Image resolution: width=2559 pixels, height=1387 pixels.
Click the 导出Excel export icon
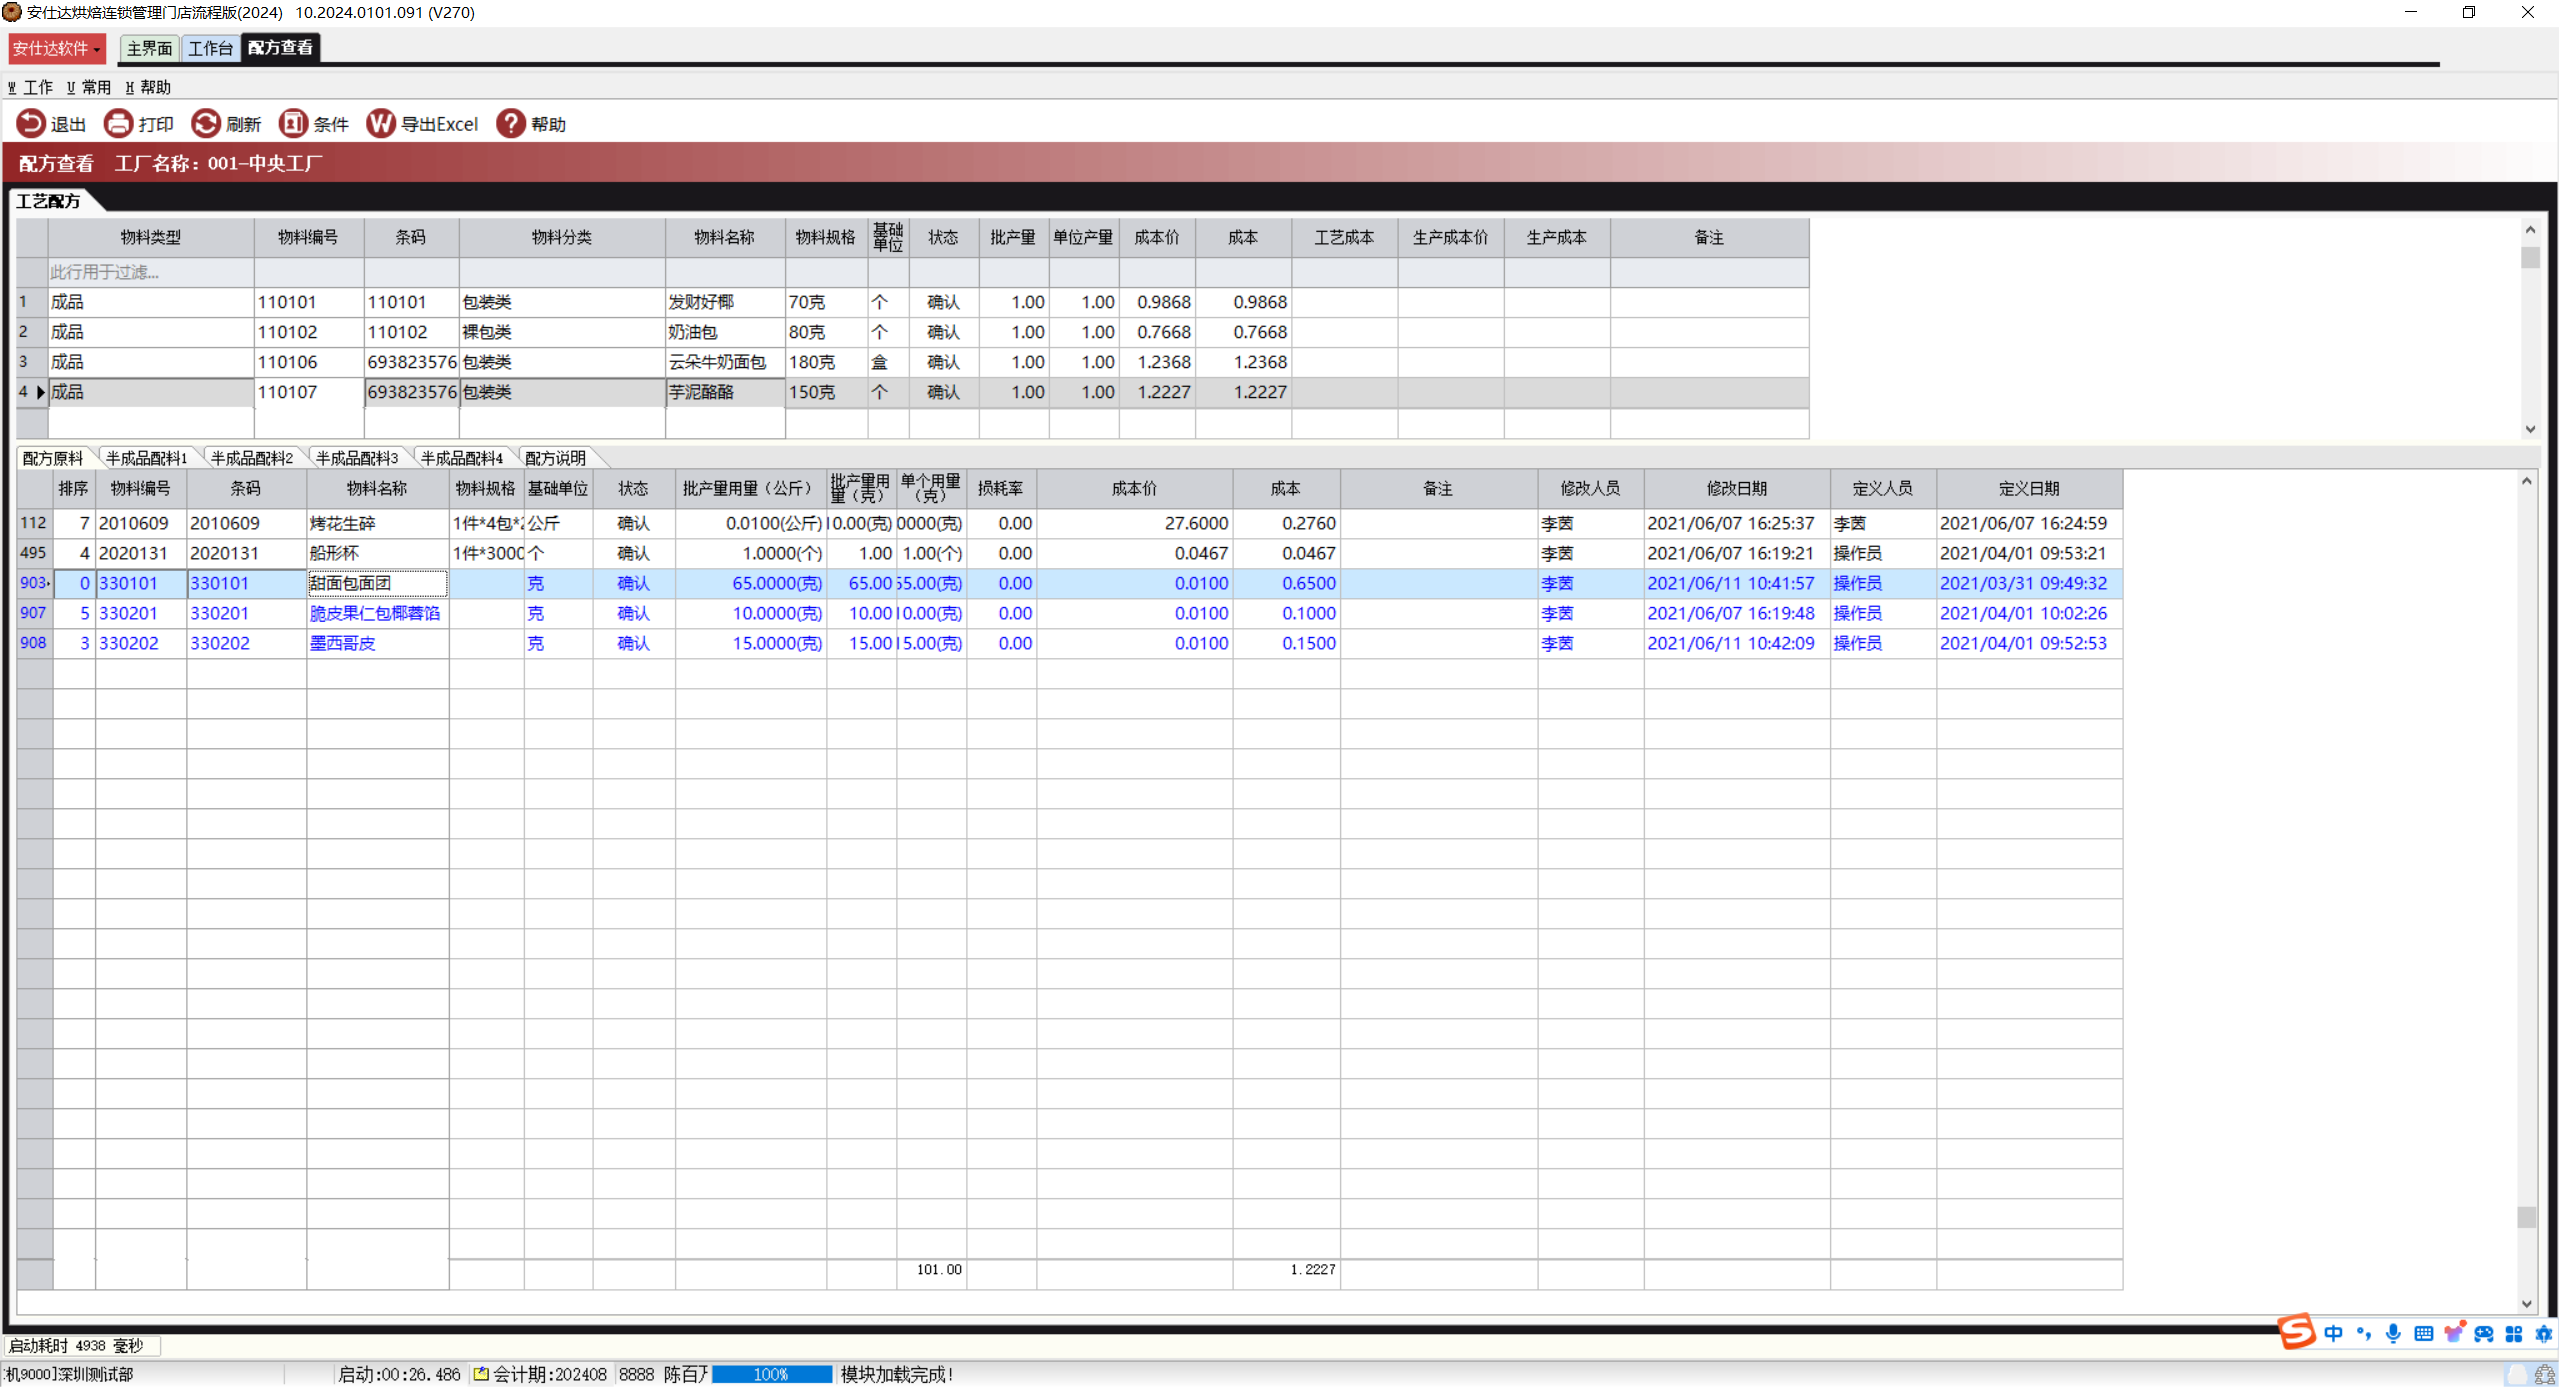point(380,123)
